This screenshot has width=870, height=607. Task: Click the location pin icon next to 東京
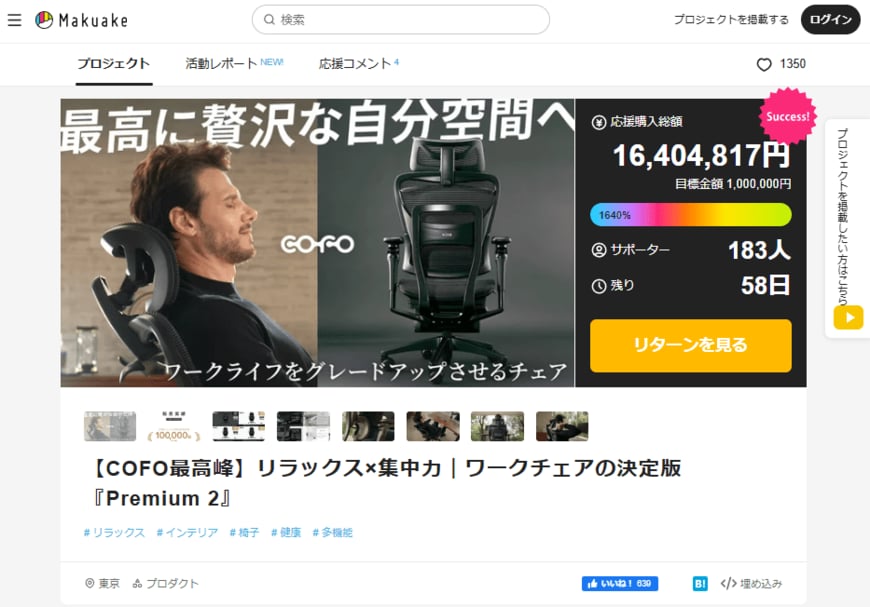click(x=90, y=582)
